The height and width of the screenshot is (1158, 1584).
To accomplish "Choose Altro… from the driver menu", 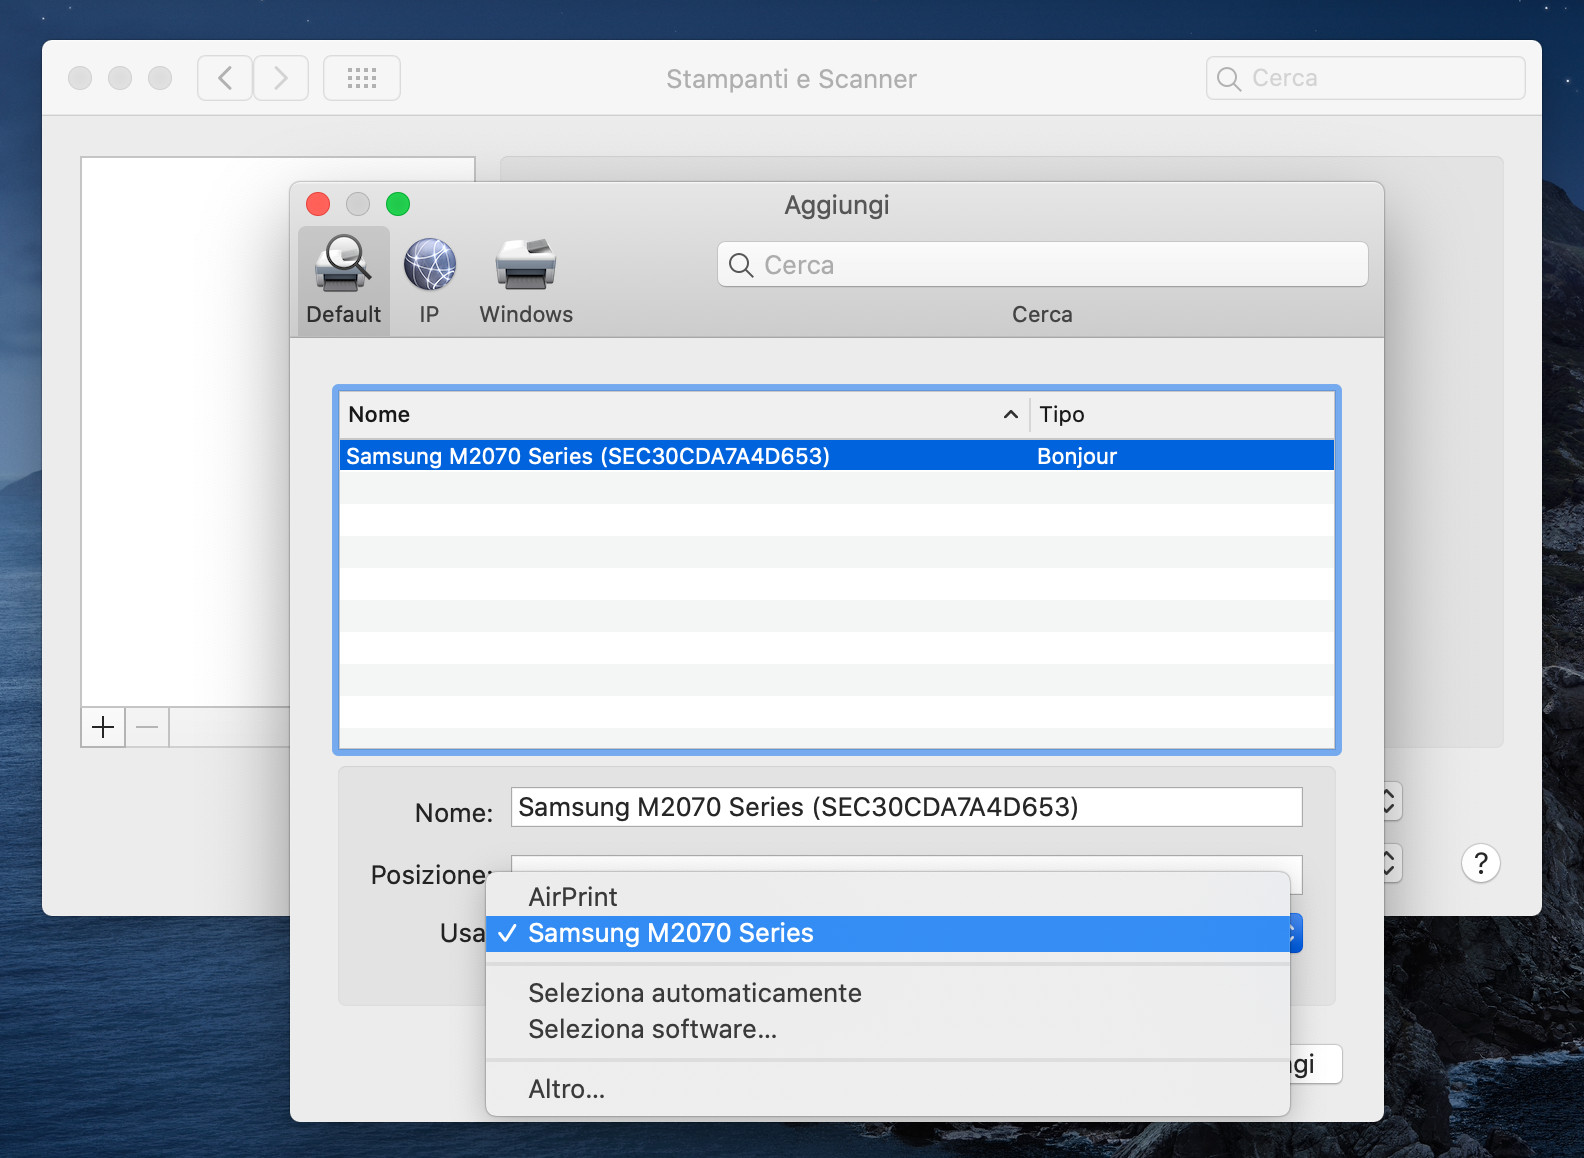I will [x=888, y=1089].
